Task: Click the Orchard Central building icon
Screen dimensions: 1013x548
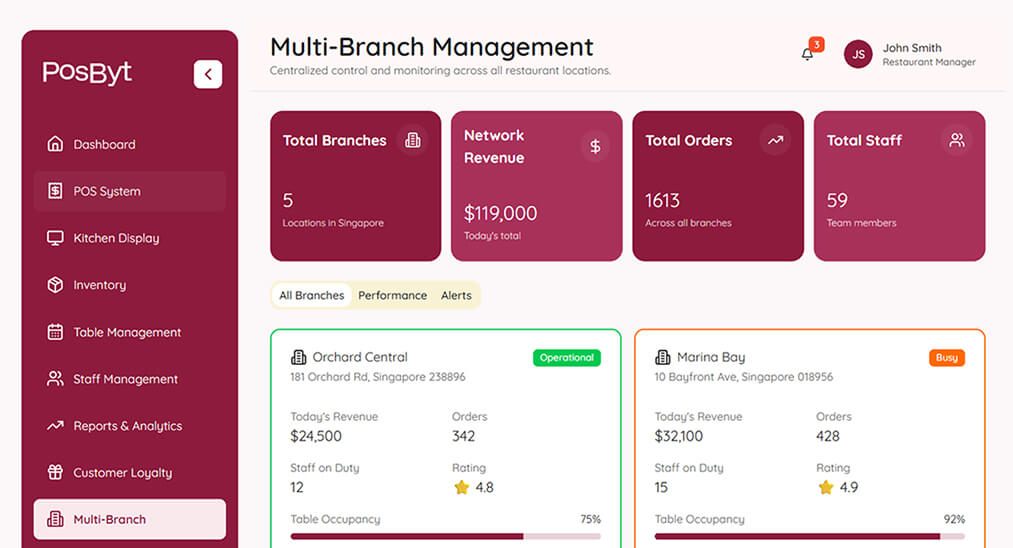Action: [298, 357]
